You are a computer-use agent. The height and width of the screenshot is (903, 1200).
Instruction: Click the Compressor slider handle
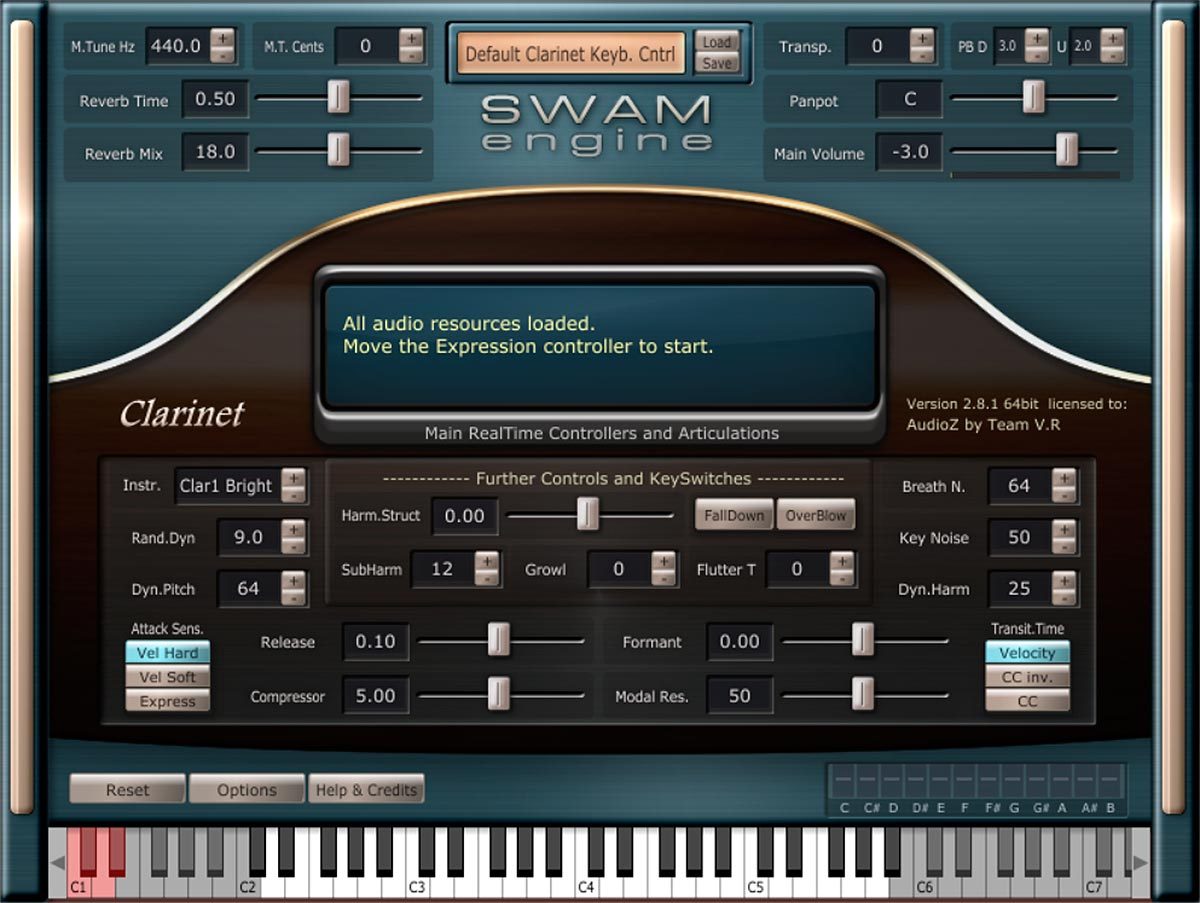[x=498, y=693]
